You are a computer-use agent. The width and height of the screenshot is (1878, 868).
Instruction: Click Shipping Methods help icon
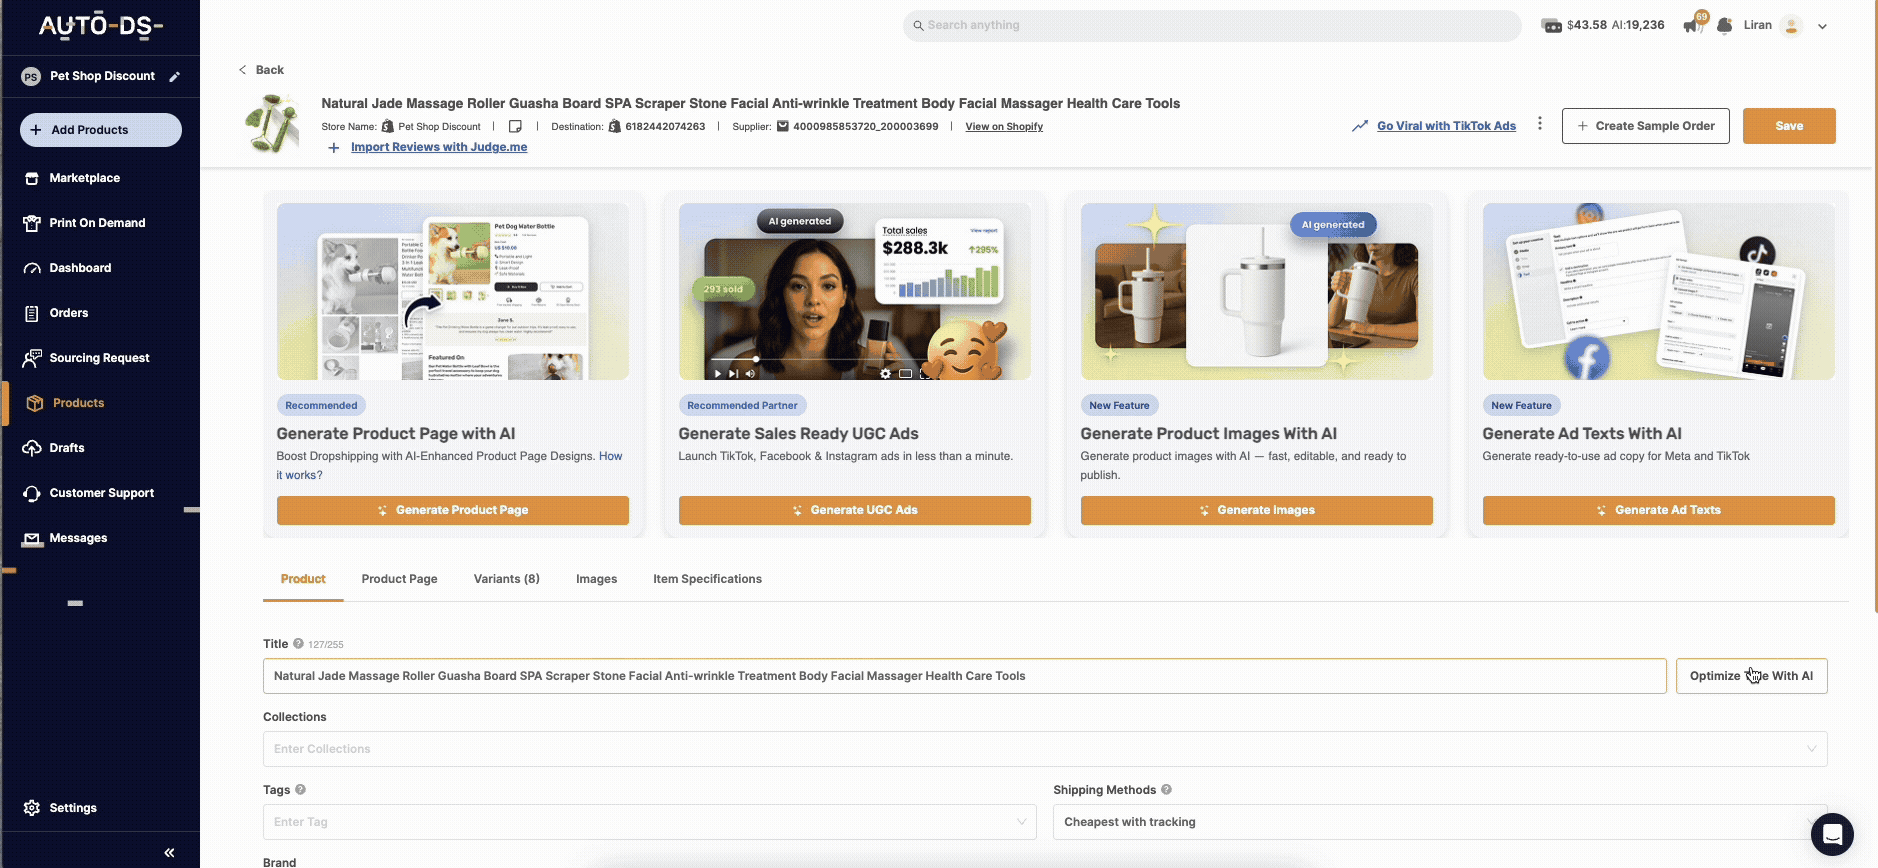tap(1166, 790)
